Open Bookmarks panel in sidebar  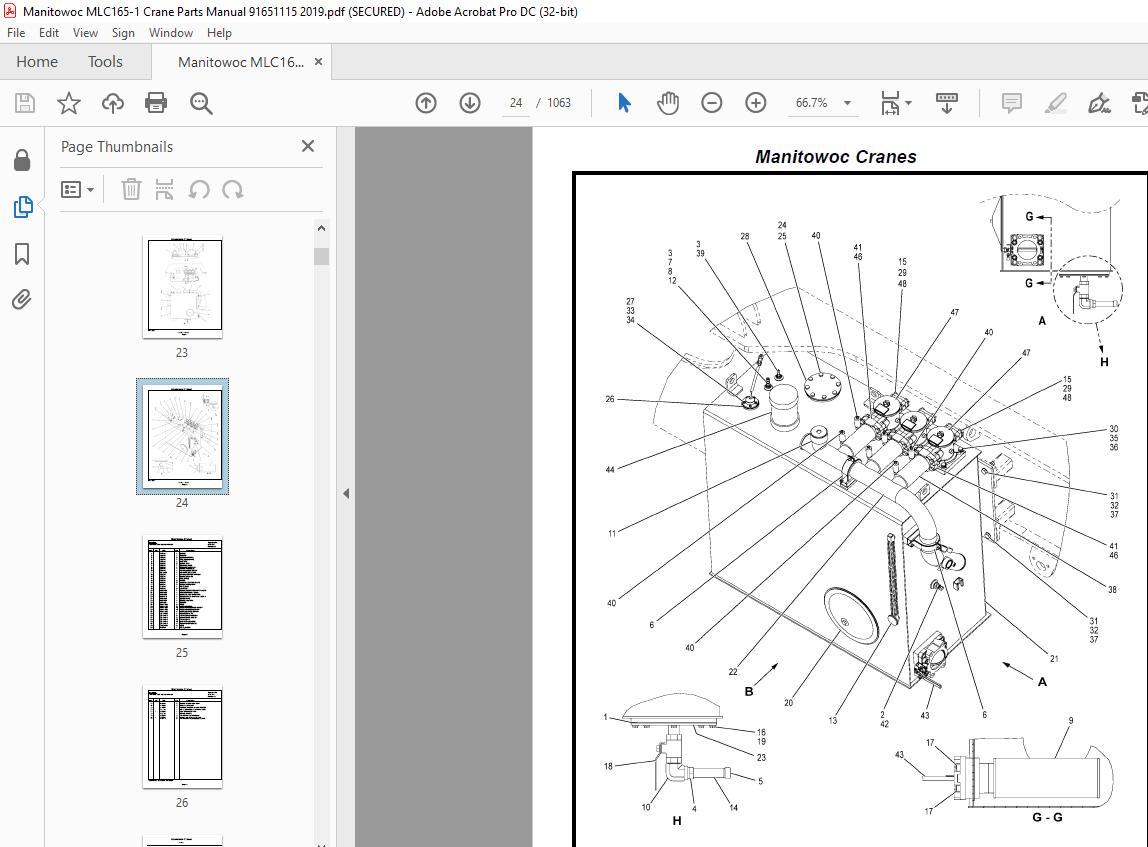(x=22, y=254)
